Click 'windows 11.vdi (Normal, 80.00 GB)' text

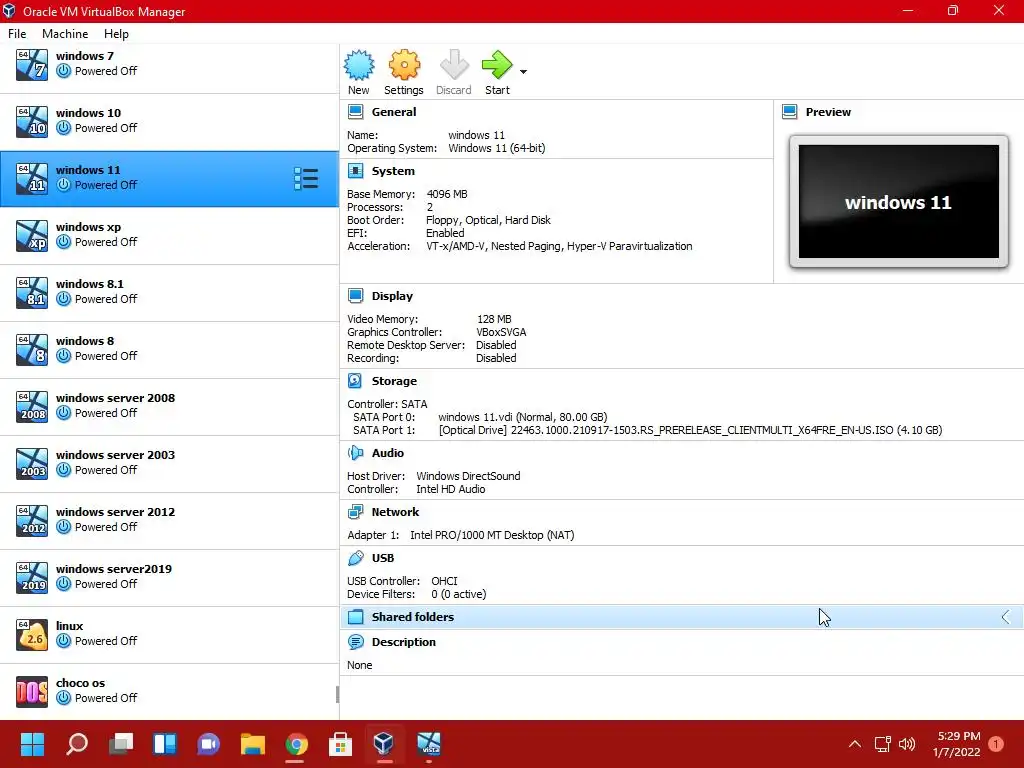click(522, 417)
